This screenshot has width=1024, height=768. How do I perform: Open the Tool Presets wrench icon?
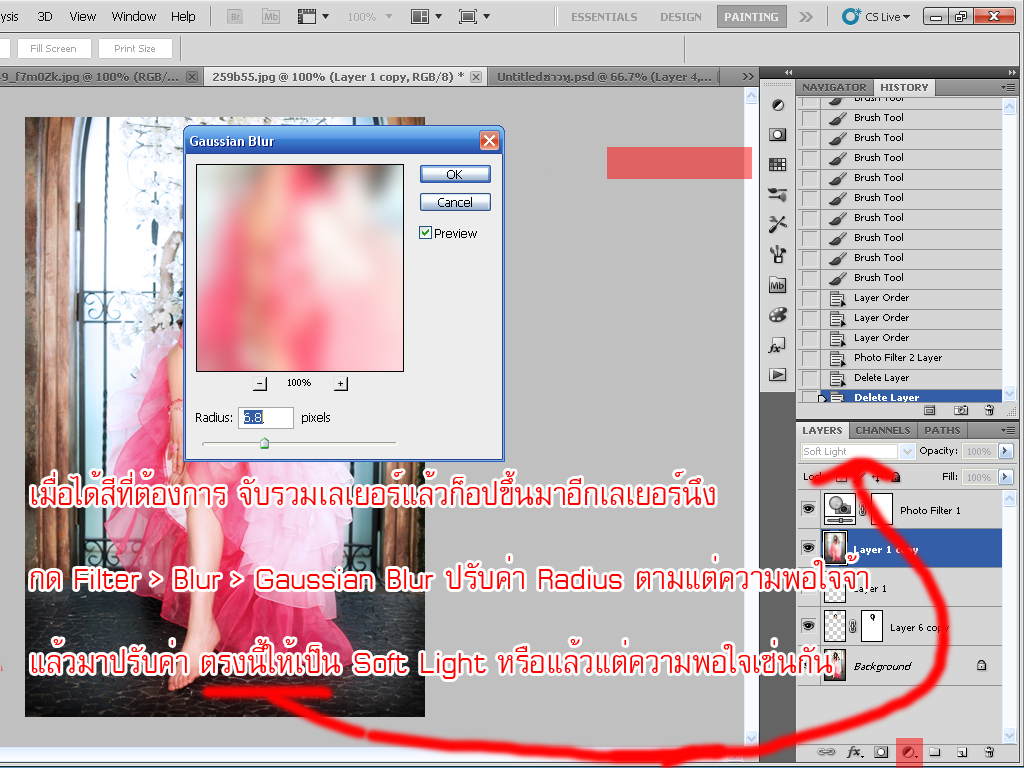(777, 224)
